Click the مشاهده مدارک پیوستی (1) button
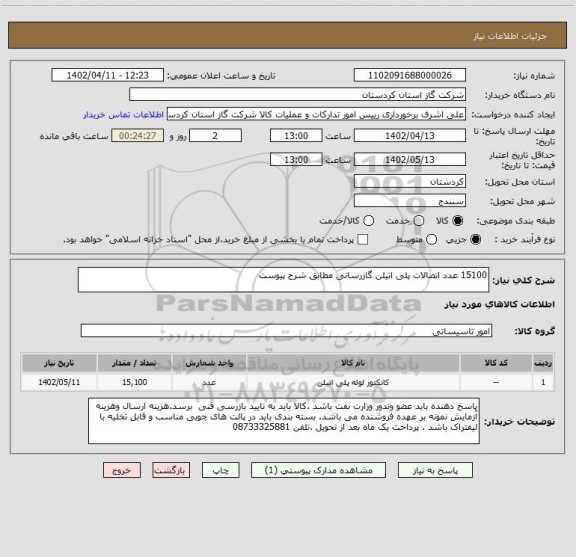Image resolution: width=576 pixels, height=557 pixels. point(318,470)
